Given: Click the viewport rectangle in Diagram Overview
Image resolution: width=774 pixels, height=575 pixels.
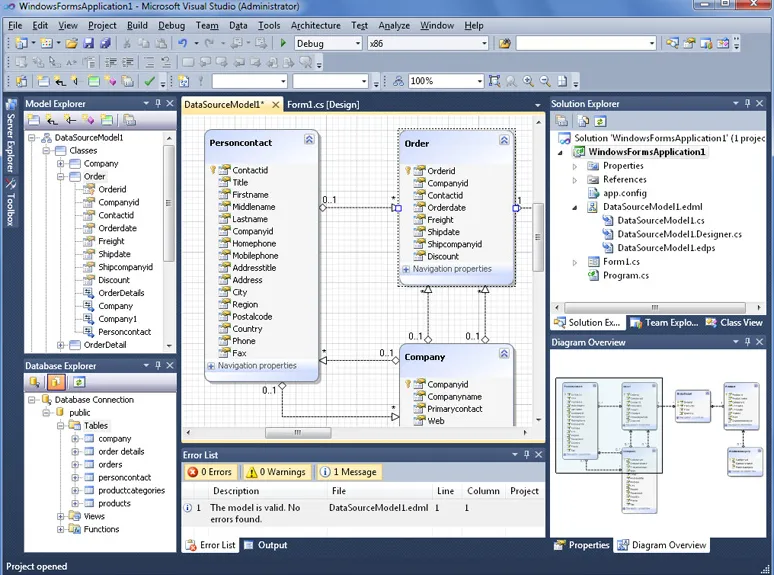Looking at the screenshot, I should click(x=609, y=425).
